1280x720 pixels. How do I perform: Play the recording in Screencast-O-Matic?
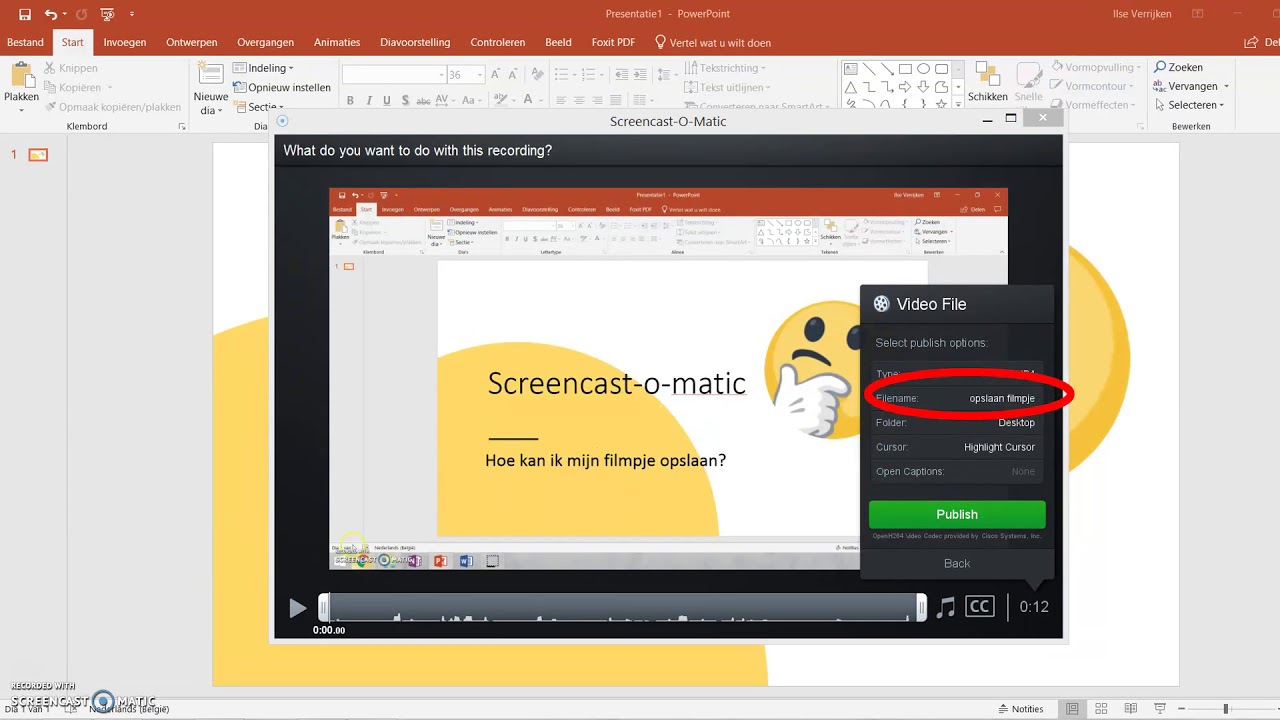point(297,607)
